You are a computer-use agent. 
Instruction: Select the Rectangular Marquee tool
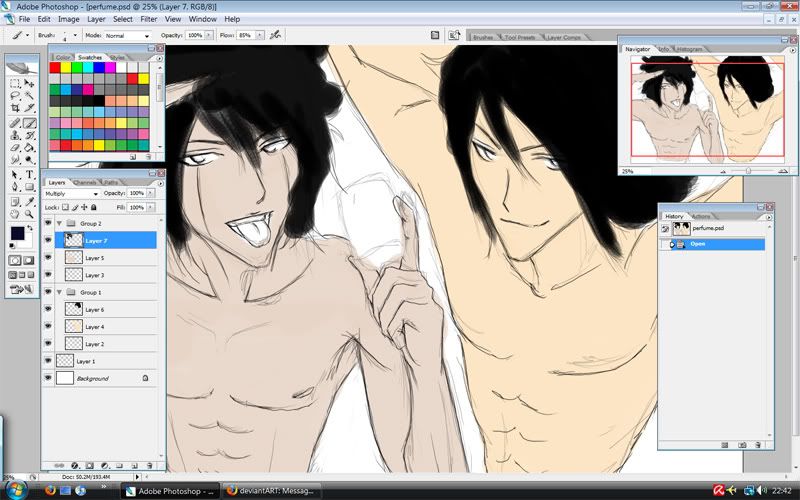[15, 83]
